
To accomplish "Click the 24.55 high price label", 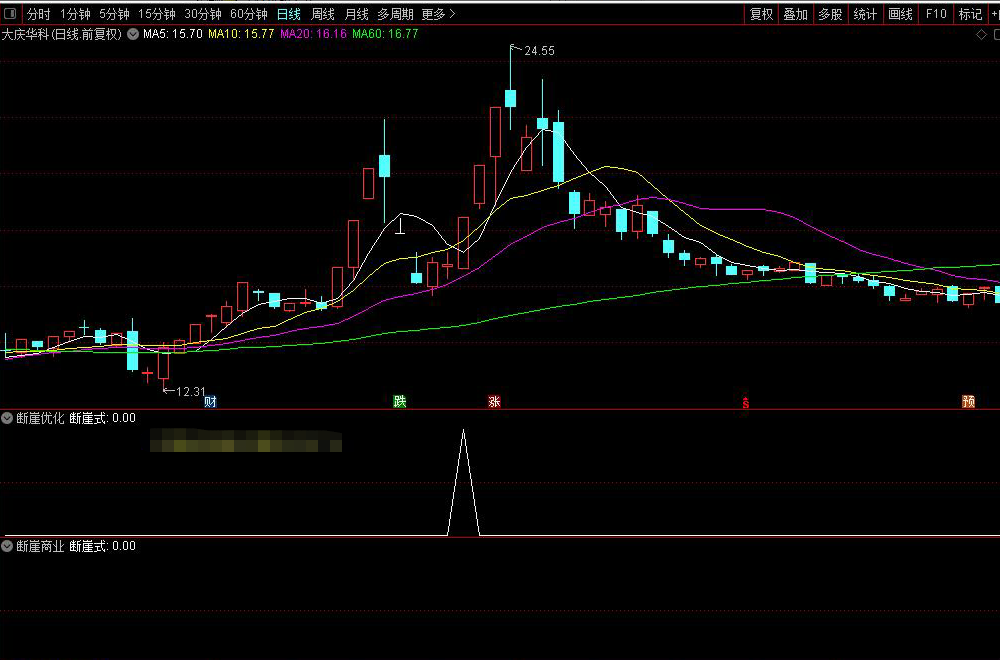I will tap(540, 51).
